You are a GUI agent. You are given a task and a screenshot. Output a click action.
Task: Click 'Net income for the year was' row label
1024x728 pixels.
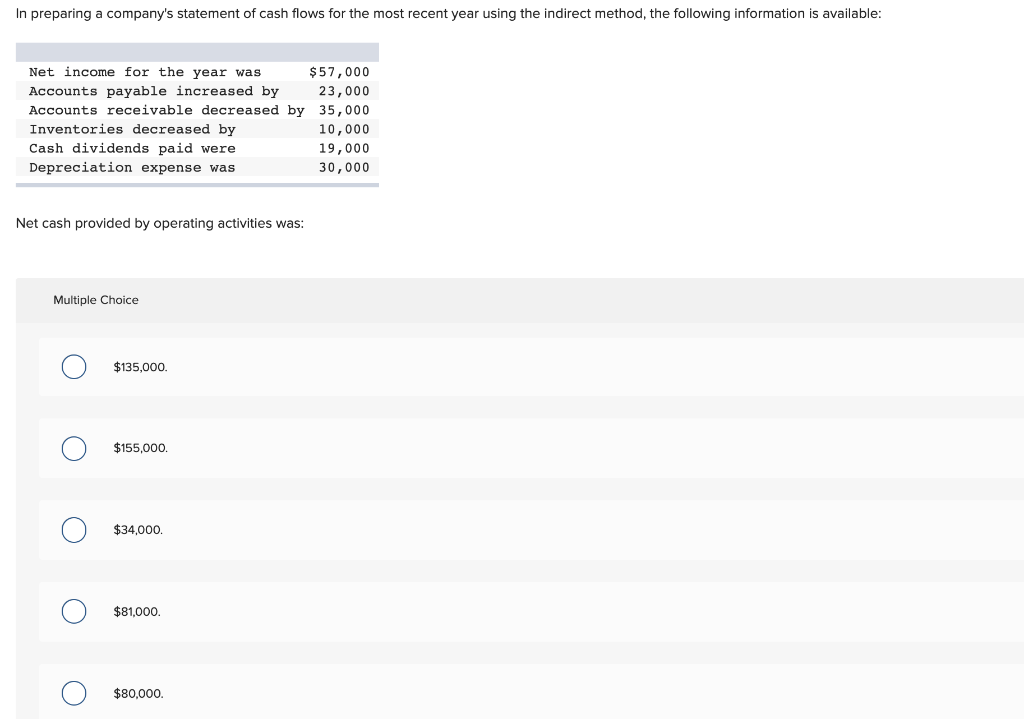point(145,72)
